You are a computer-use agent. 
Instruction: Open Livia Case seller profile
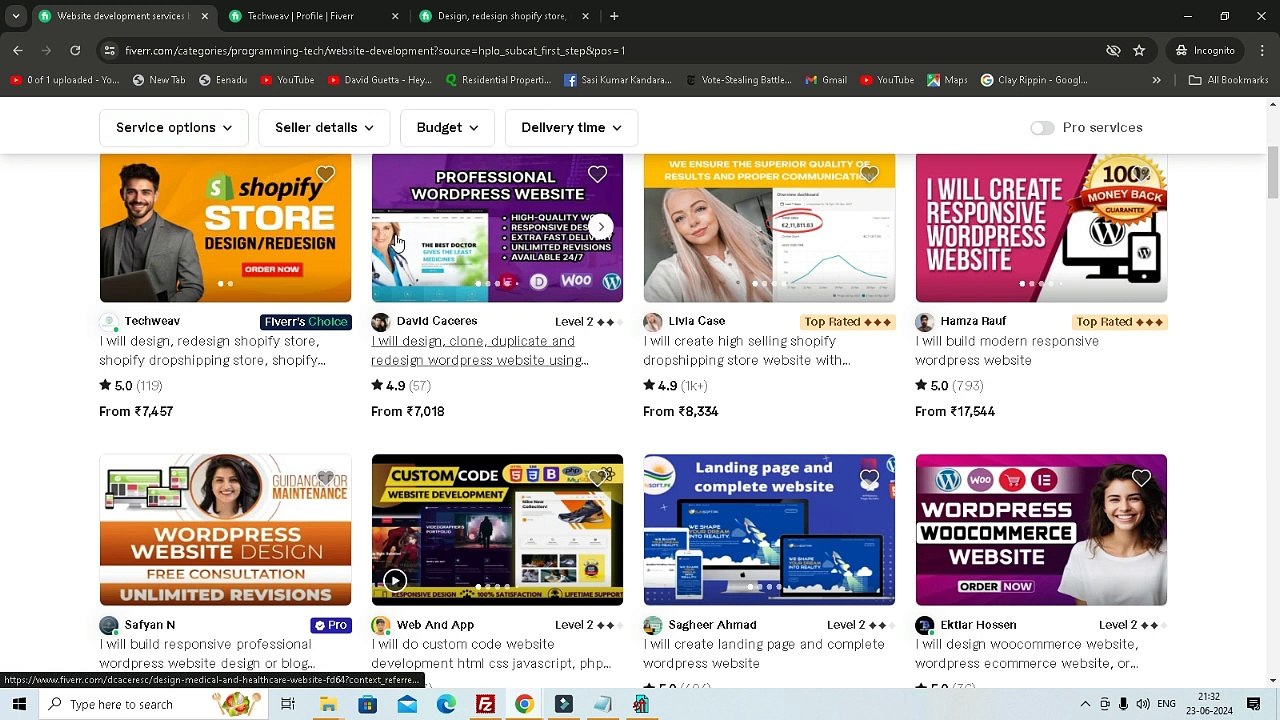[697, 321]
